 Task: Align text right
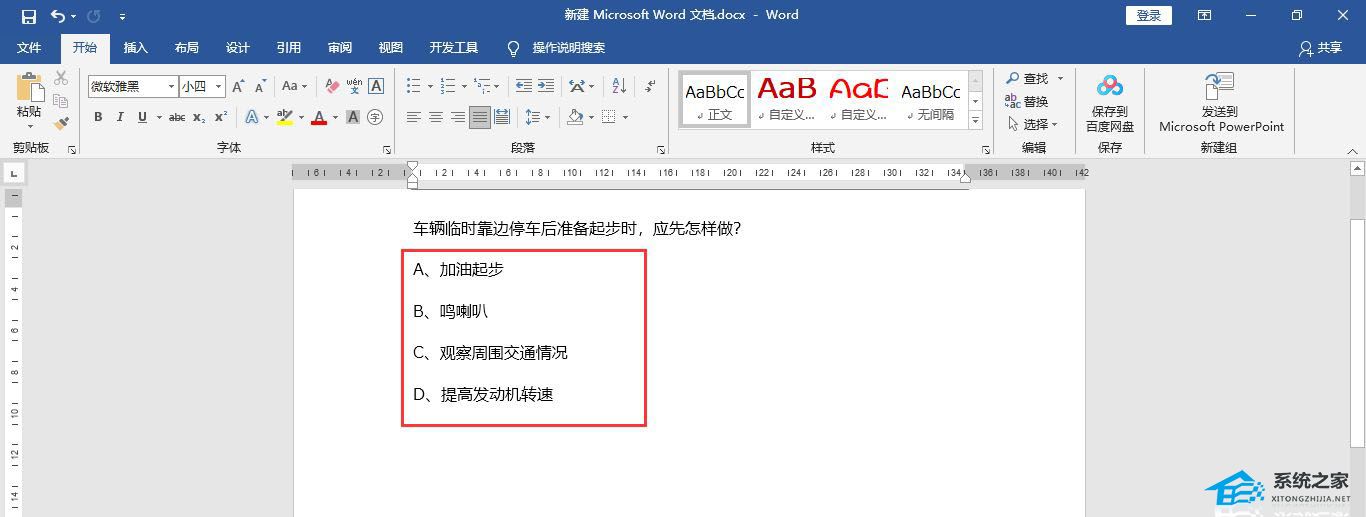[458, 117]
